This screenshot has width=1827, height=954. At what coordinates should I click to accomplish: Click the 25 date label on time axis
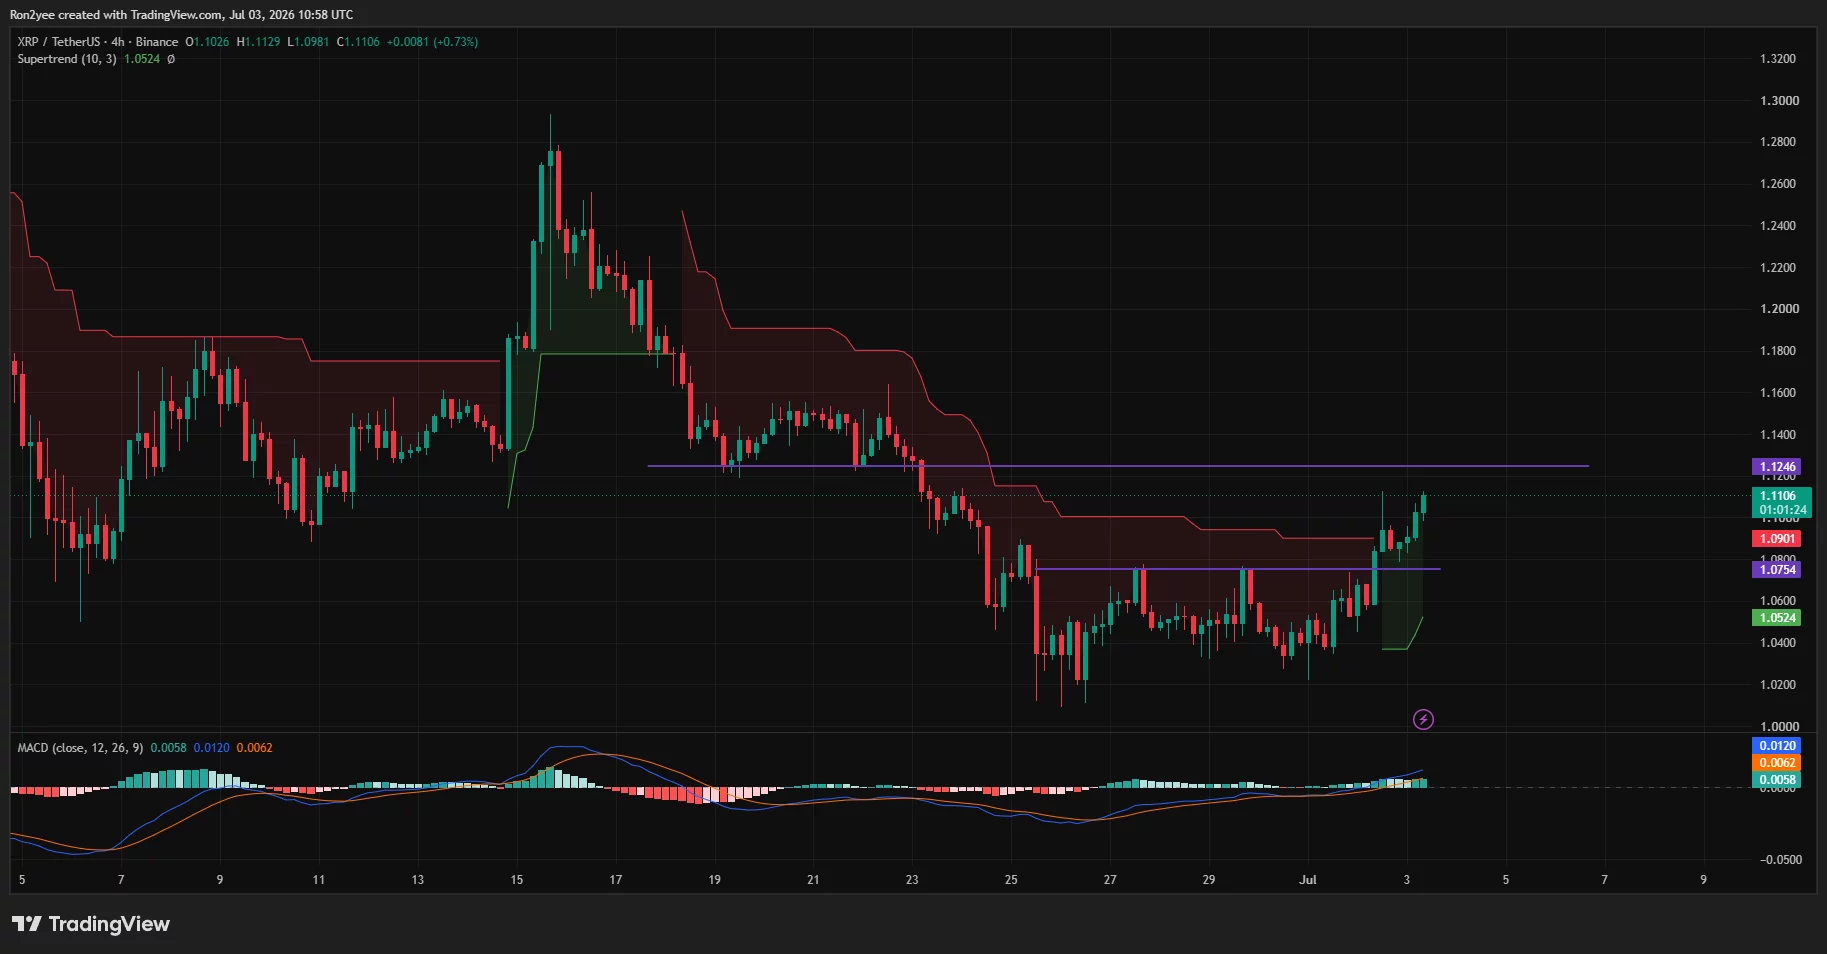tap(1011, 880)
